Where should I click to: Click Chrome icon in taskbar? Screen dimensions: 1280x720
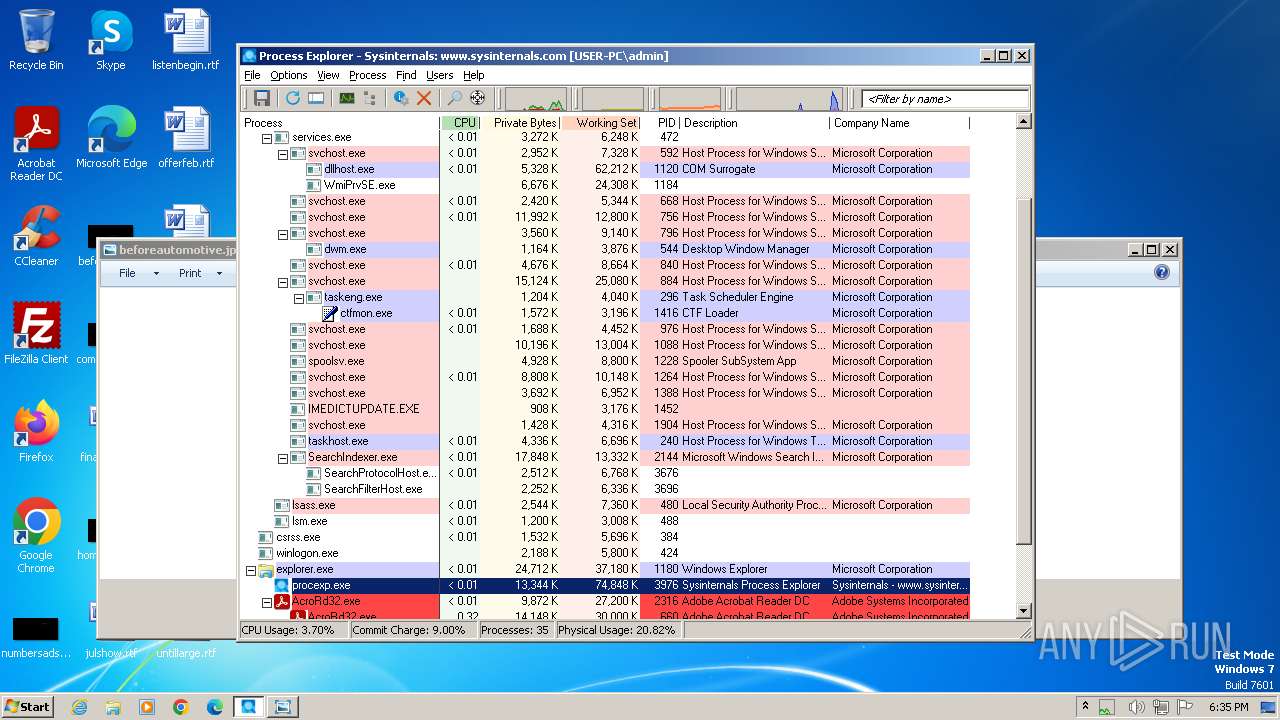click(181, 707)
